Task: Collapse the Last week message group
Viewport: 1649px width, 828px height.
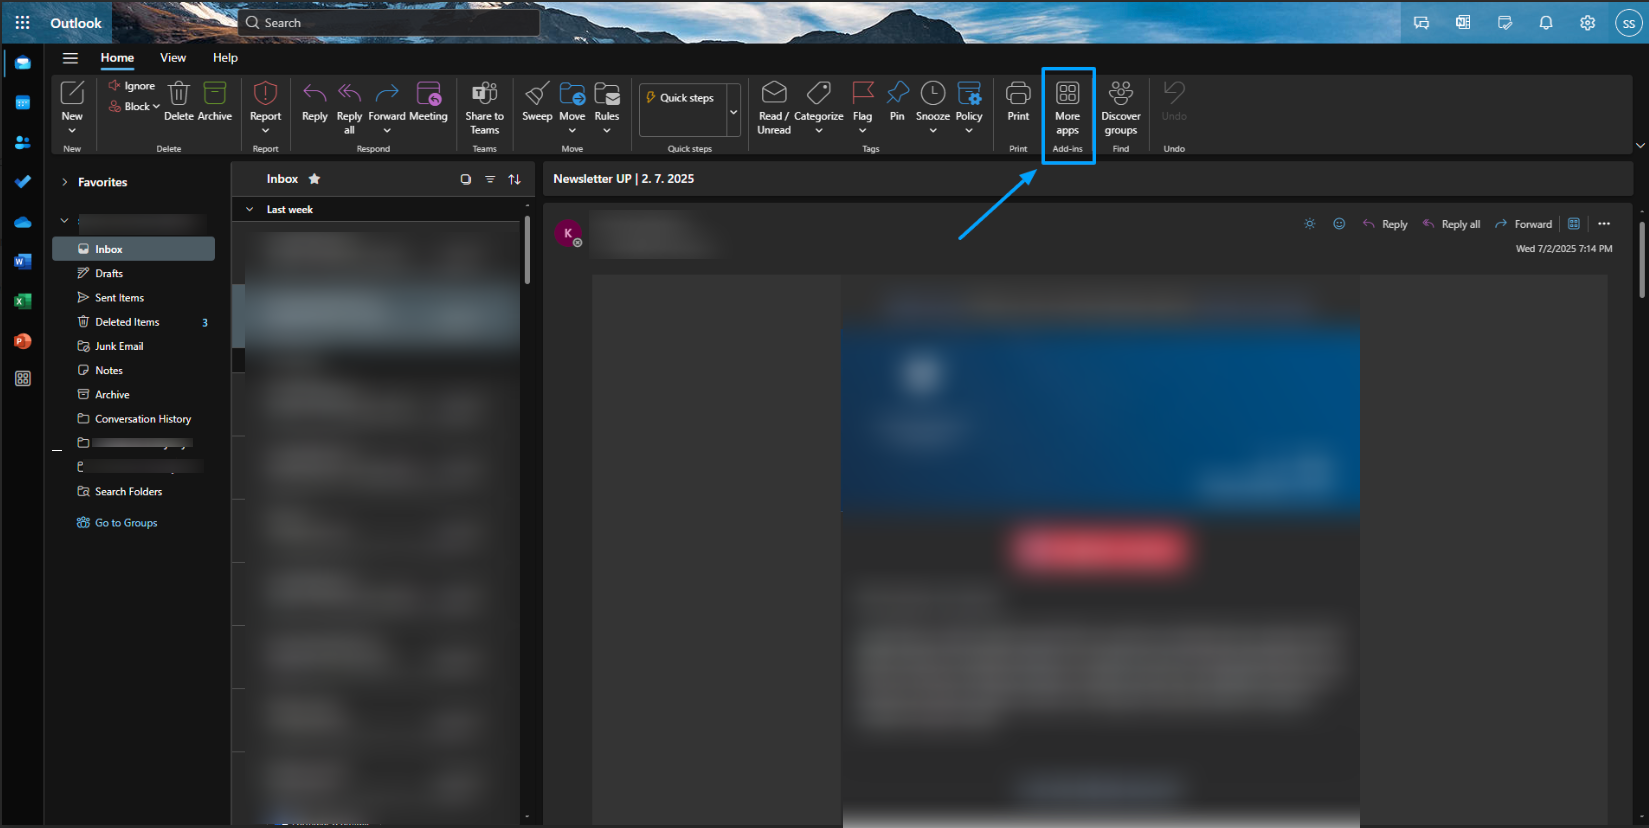Action: click(250, 210)
